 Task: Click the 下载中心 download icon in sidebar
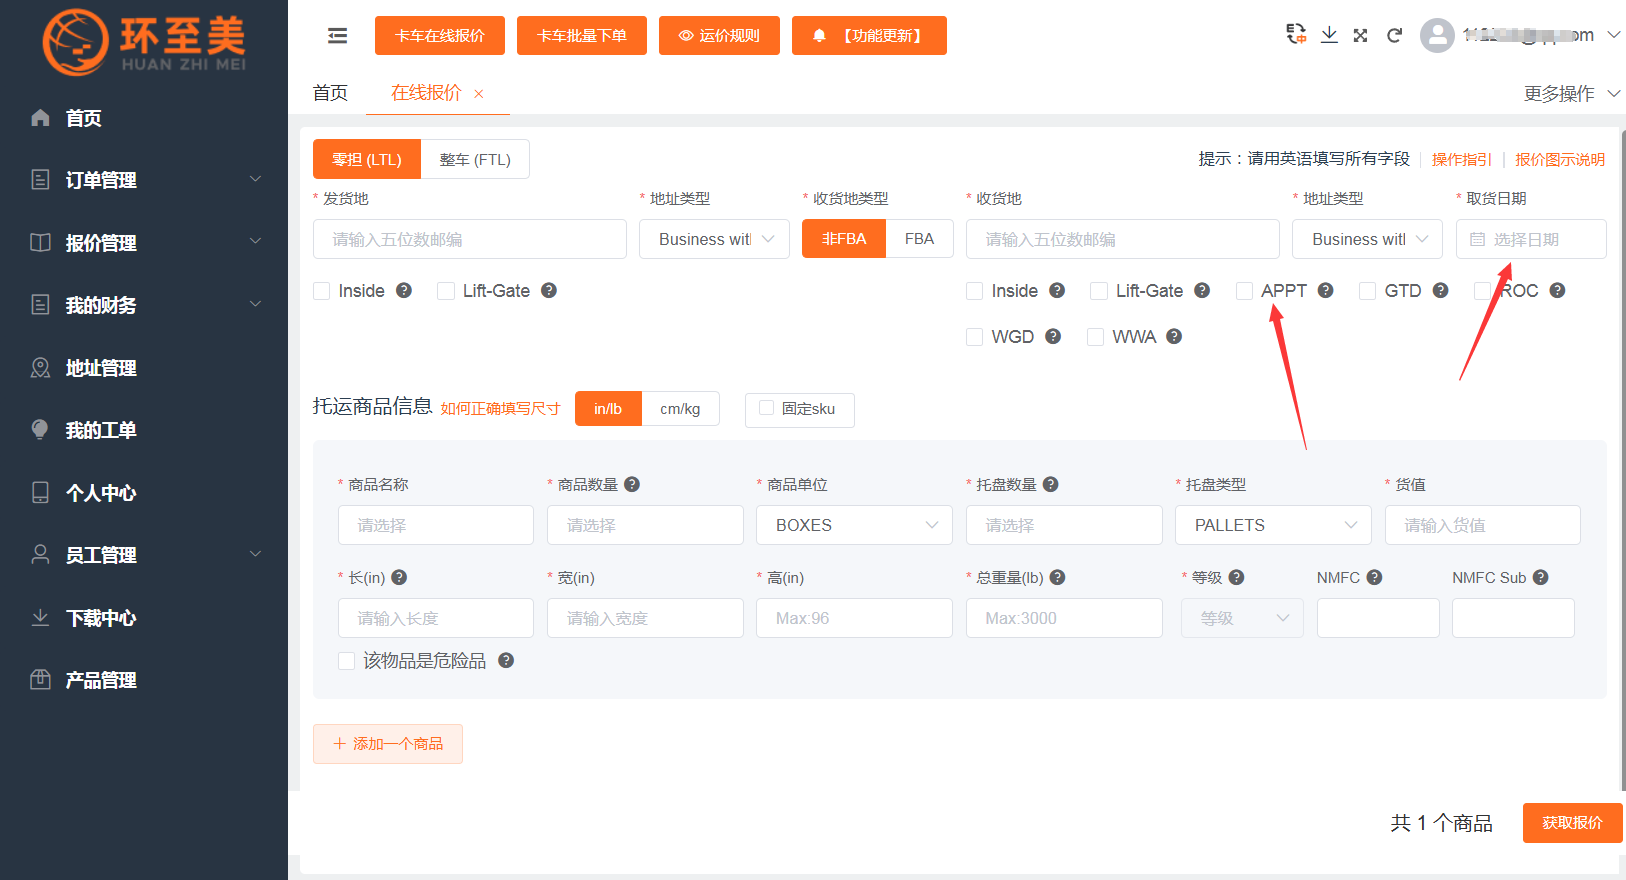point(40,617)
